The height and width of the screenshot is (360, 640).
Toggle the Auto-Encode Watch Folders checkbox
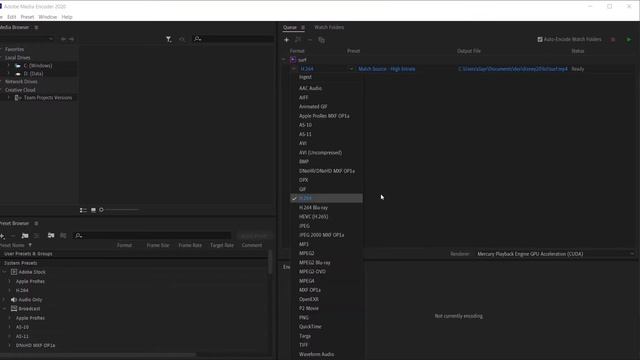pyautogui.click(x=540, y=40)
